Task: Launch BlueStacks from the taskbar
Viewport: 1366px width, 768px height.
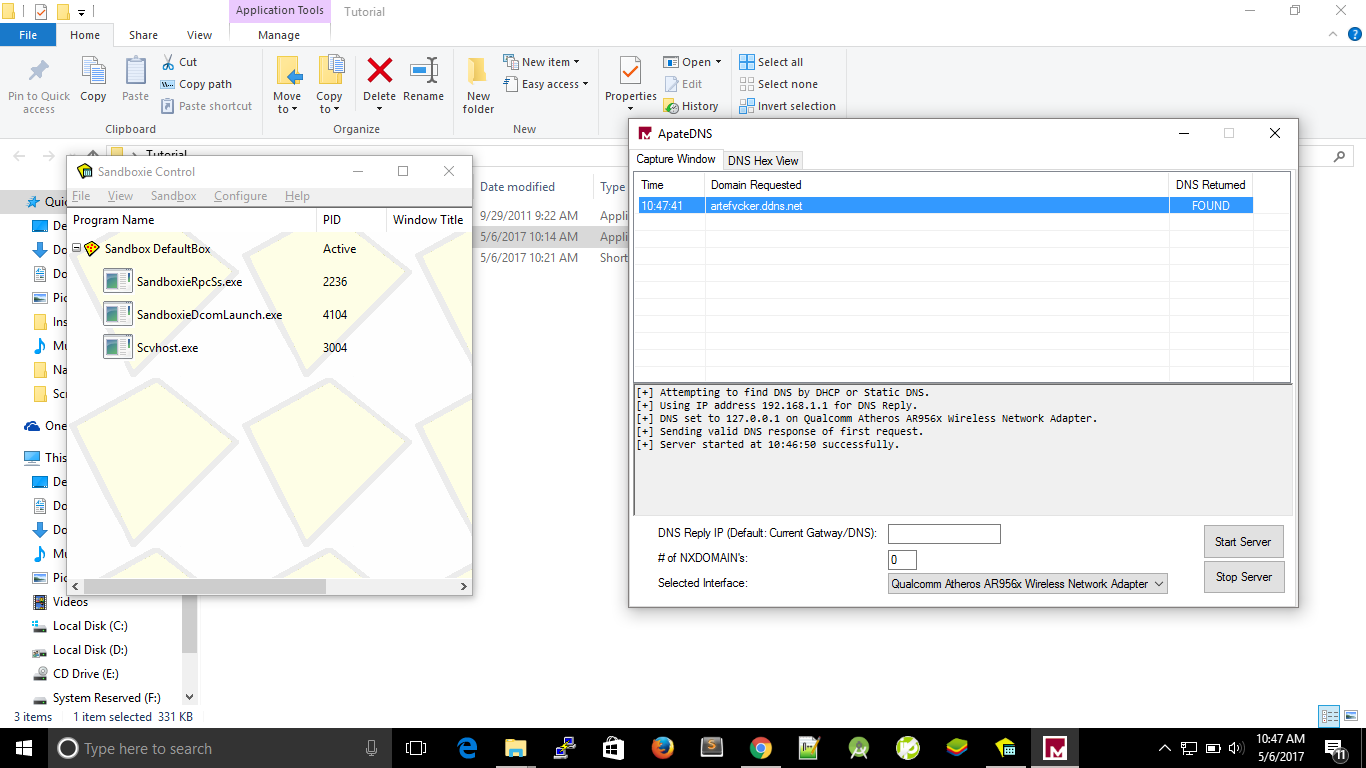Action: click(x=955, y=748)
